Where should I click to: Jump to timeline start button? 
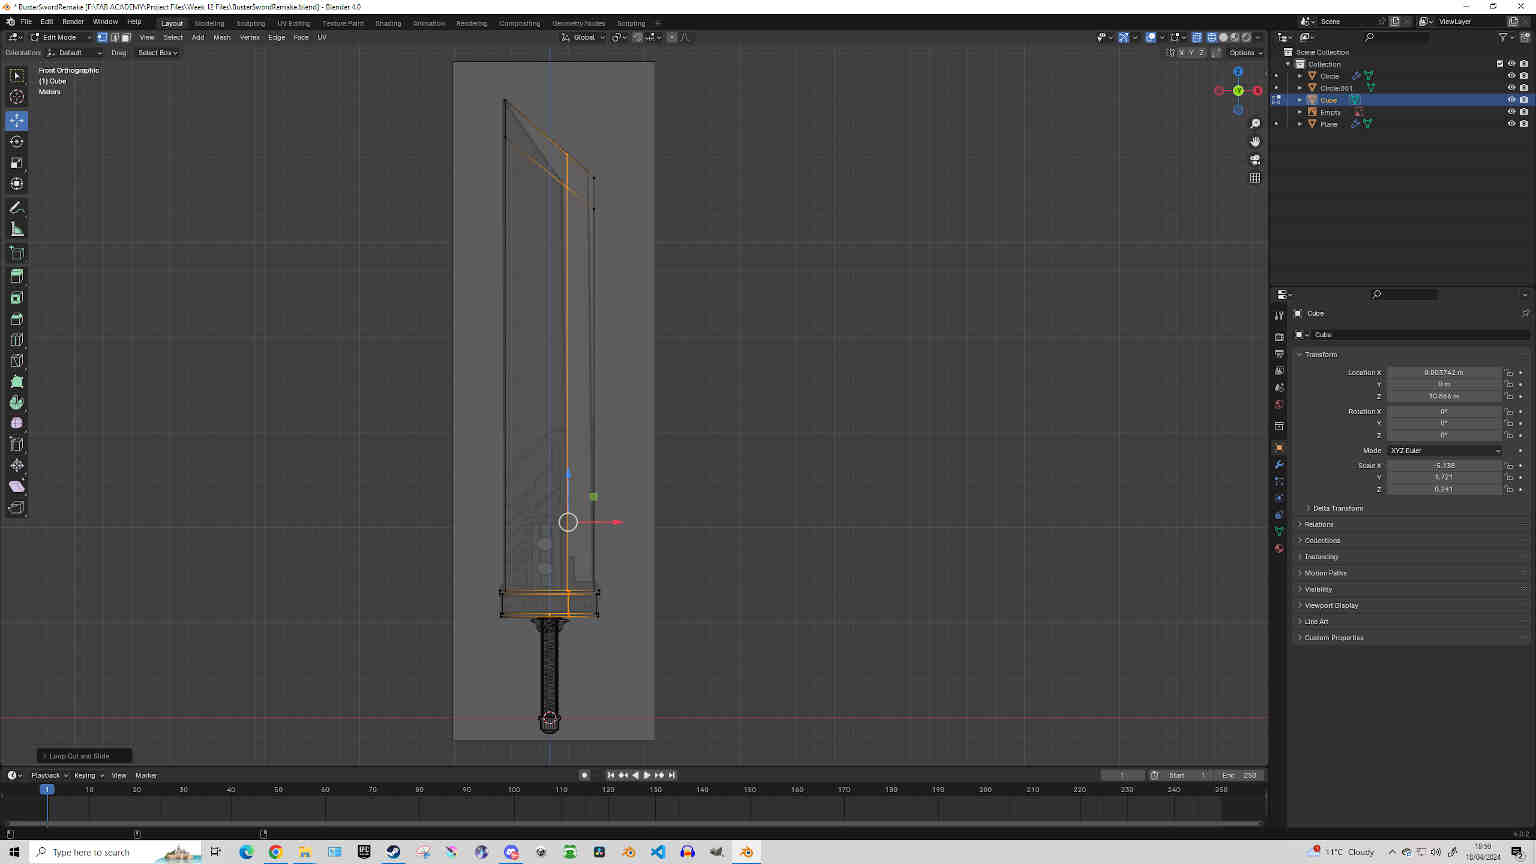coord(611,775)
